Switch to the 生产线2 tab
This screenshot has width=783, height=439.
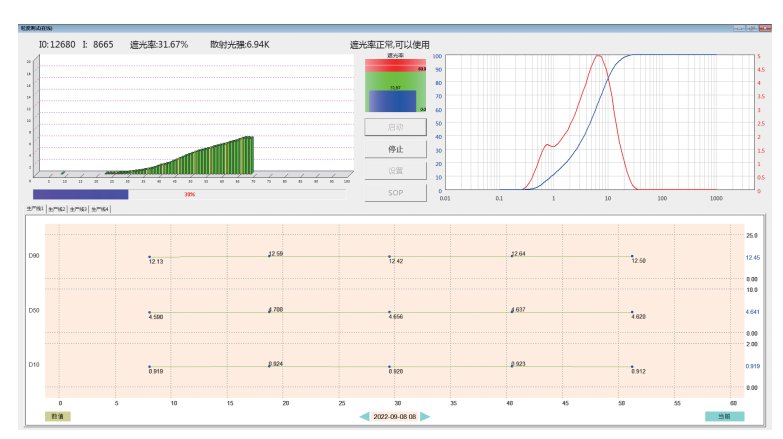point(57,209)
